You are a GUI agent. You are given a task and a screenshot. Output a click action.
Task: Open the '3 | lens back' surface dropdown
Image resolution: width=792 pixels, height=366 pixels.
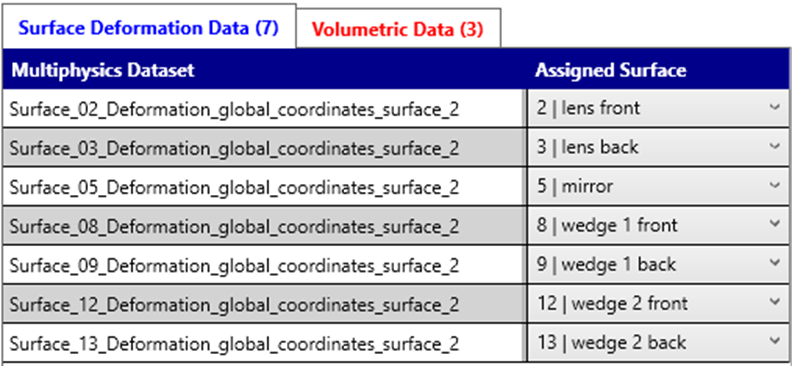click(x=658, y=147)
